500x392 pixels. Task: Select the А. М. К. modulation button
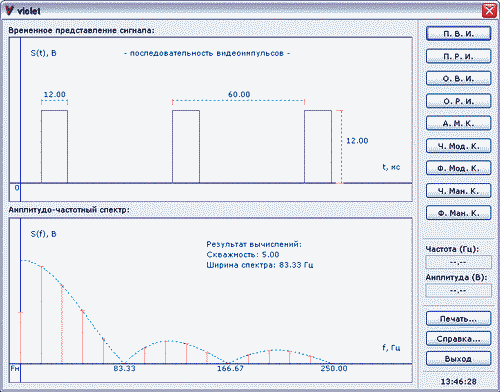tap(458, 123)
